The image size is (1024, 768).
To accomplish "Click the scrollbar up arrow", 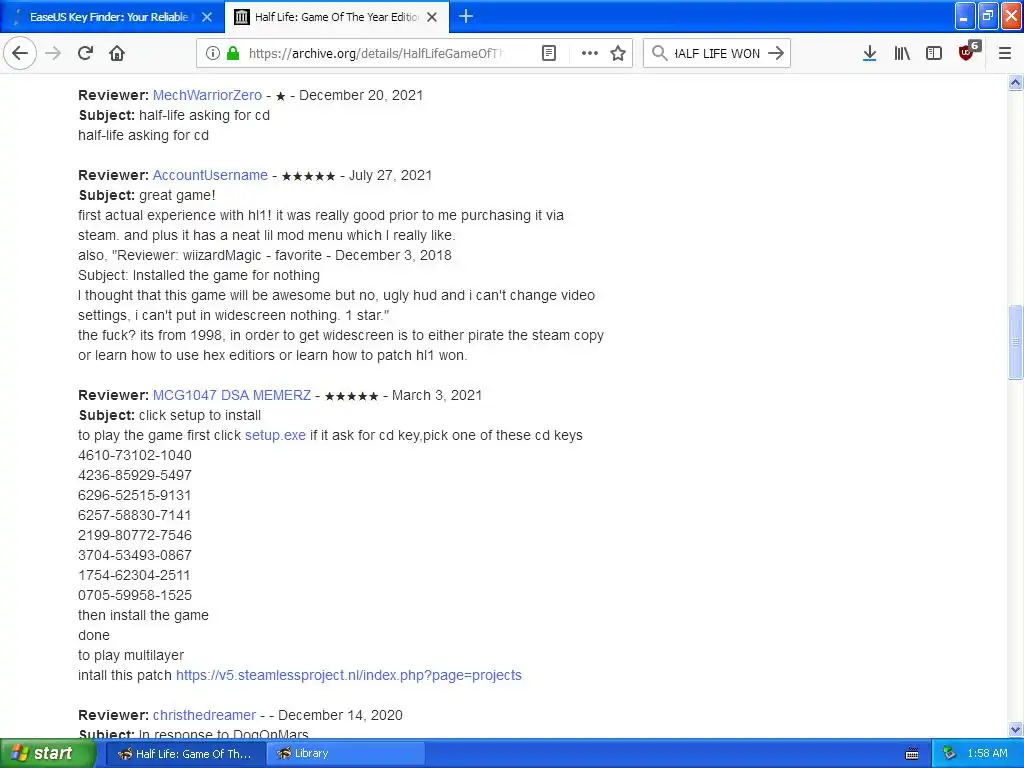I will 1015,82.
